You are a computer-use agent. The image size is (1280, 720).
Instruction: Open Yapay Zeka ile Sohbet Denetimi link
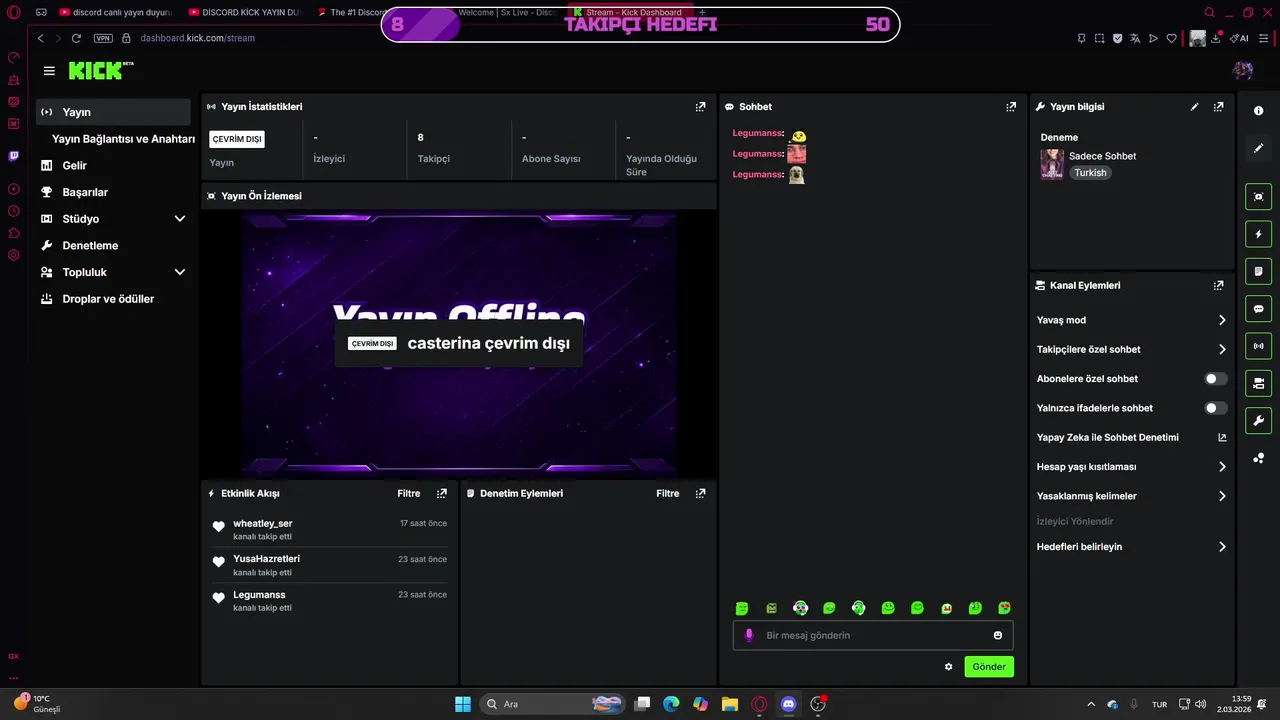click(1131, 438)
